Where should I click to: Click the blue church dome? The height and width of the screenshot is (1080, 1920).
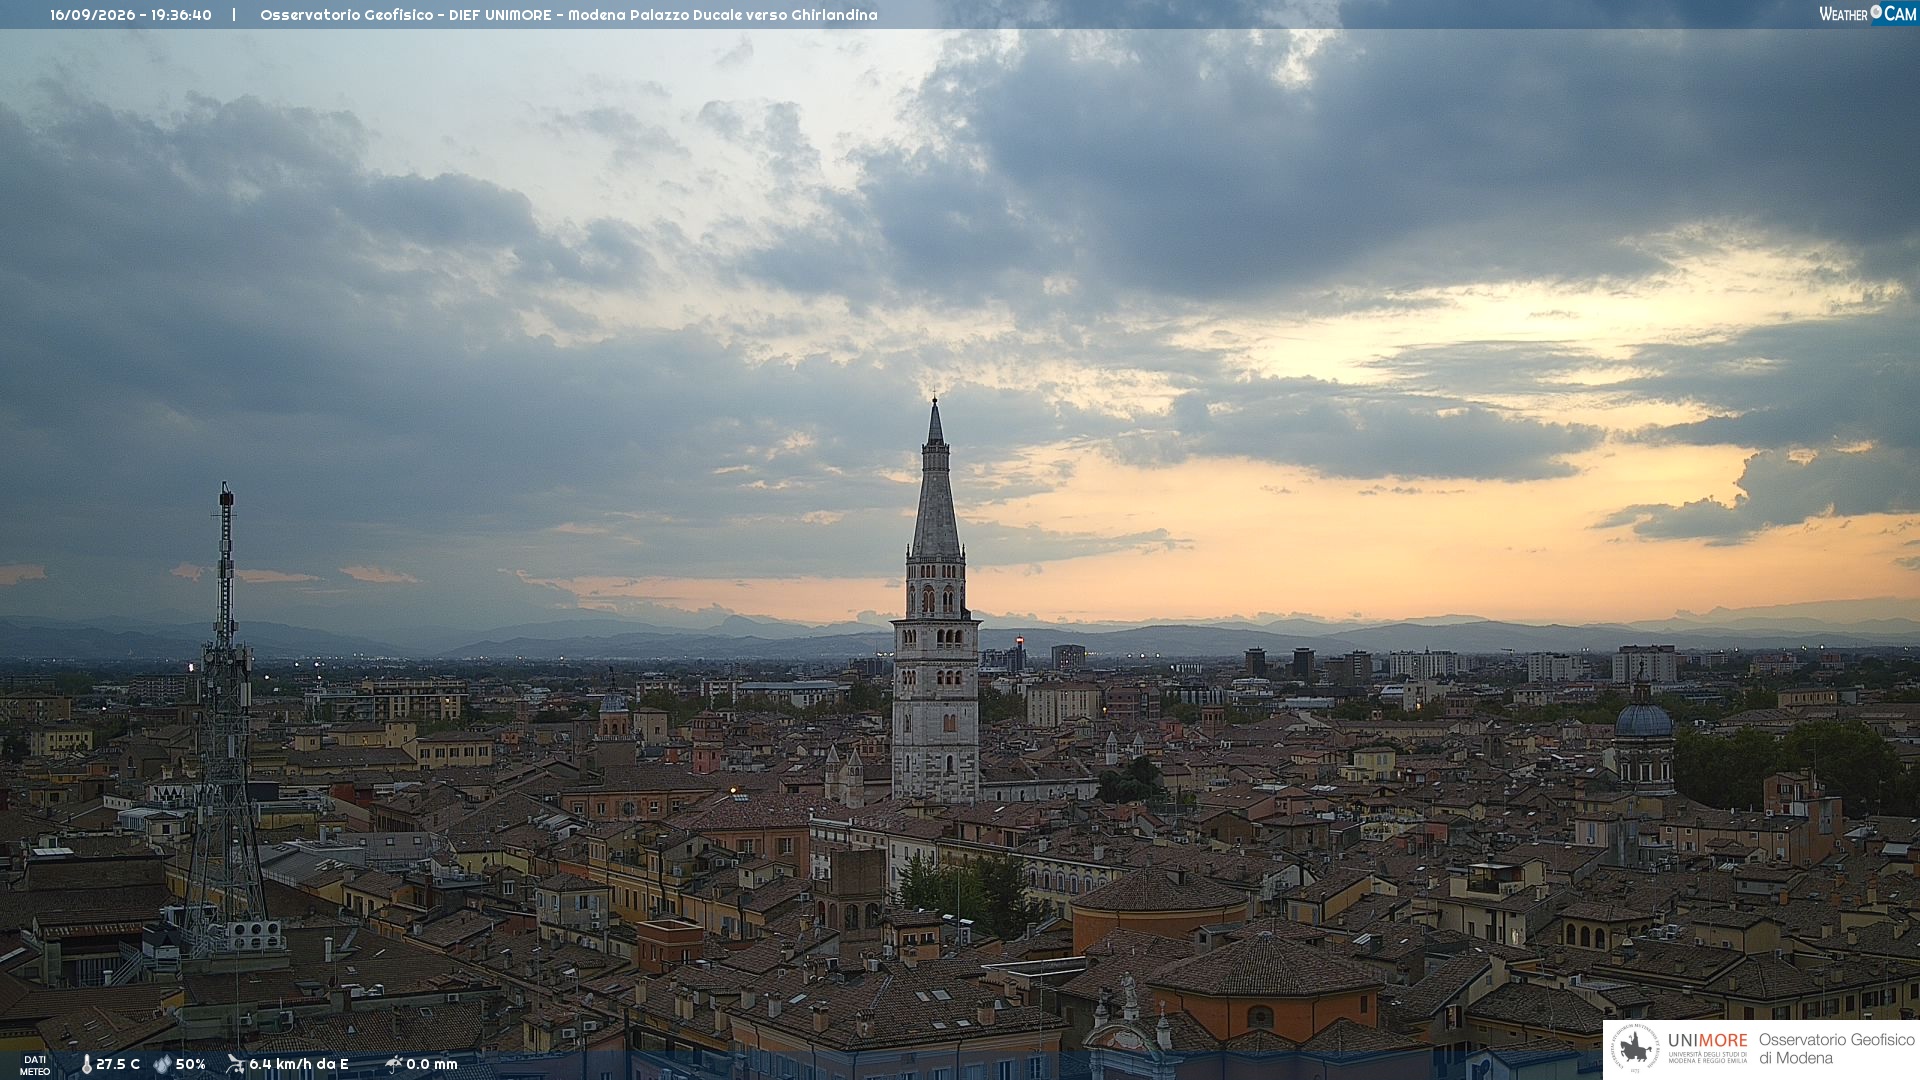pyautogui.click(x=1643, y=719)
